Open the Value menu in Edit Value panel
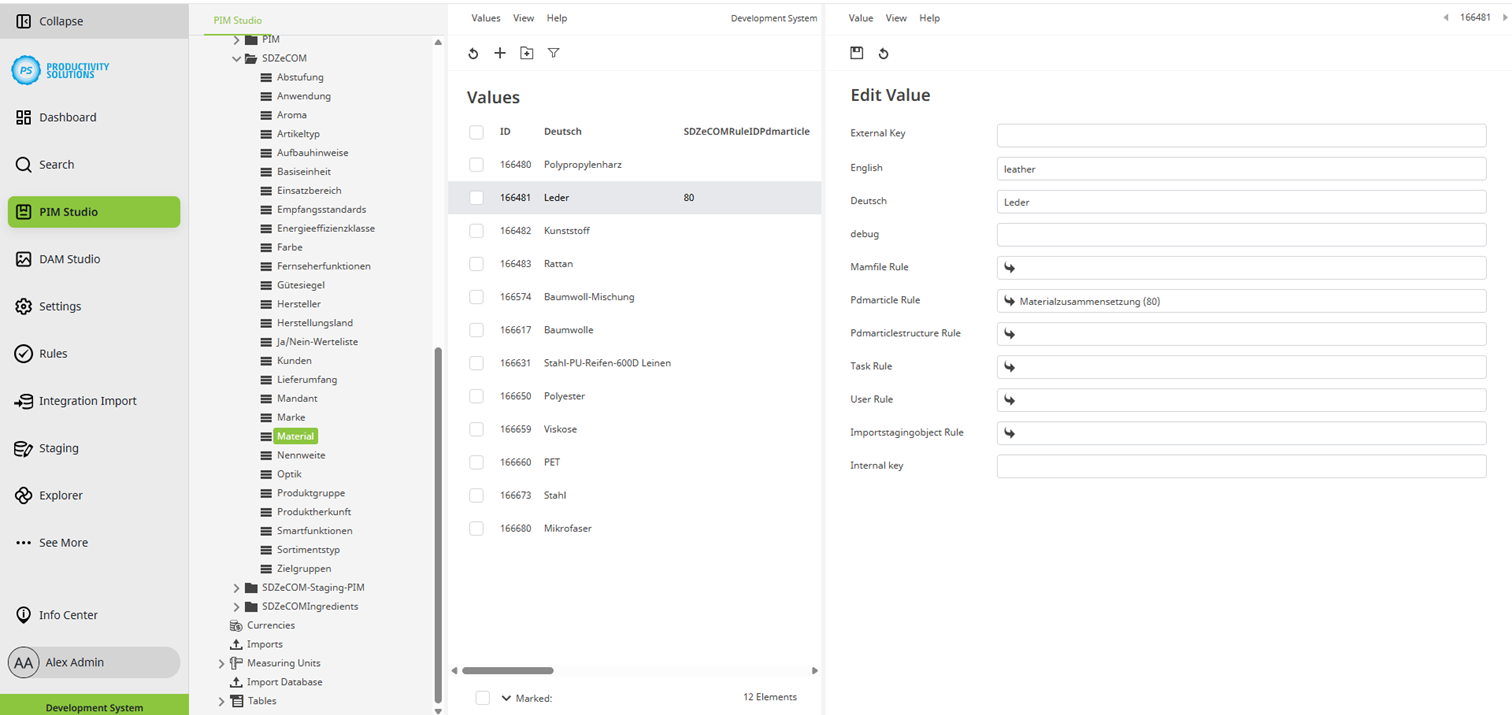Image resolution: width=1512 pixels, height=715 pixels. [860, 18]
